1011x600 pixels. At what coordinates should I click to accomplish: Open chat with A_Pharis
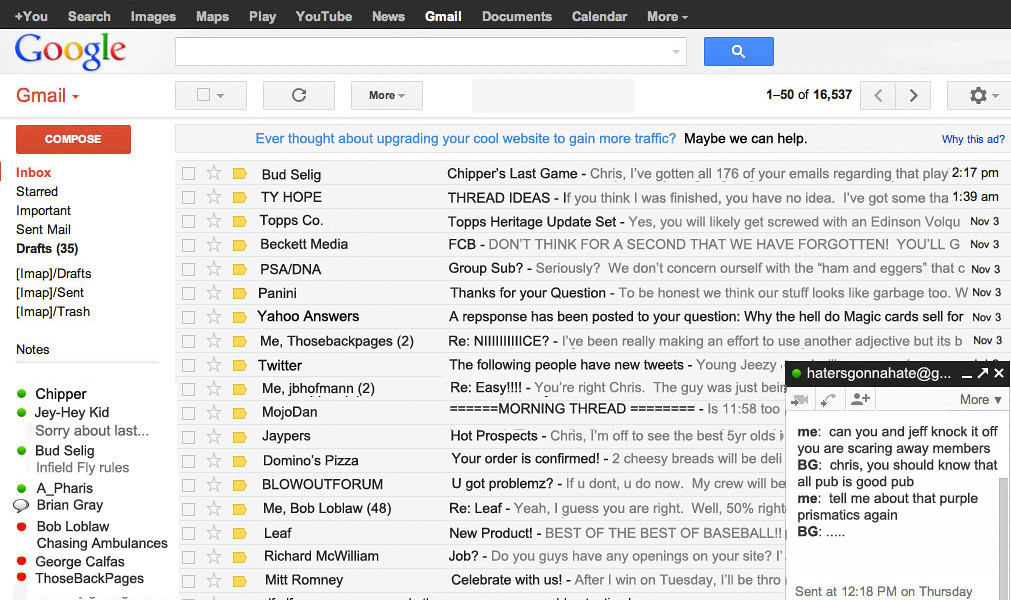coord(64,489)
